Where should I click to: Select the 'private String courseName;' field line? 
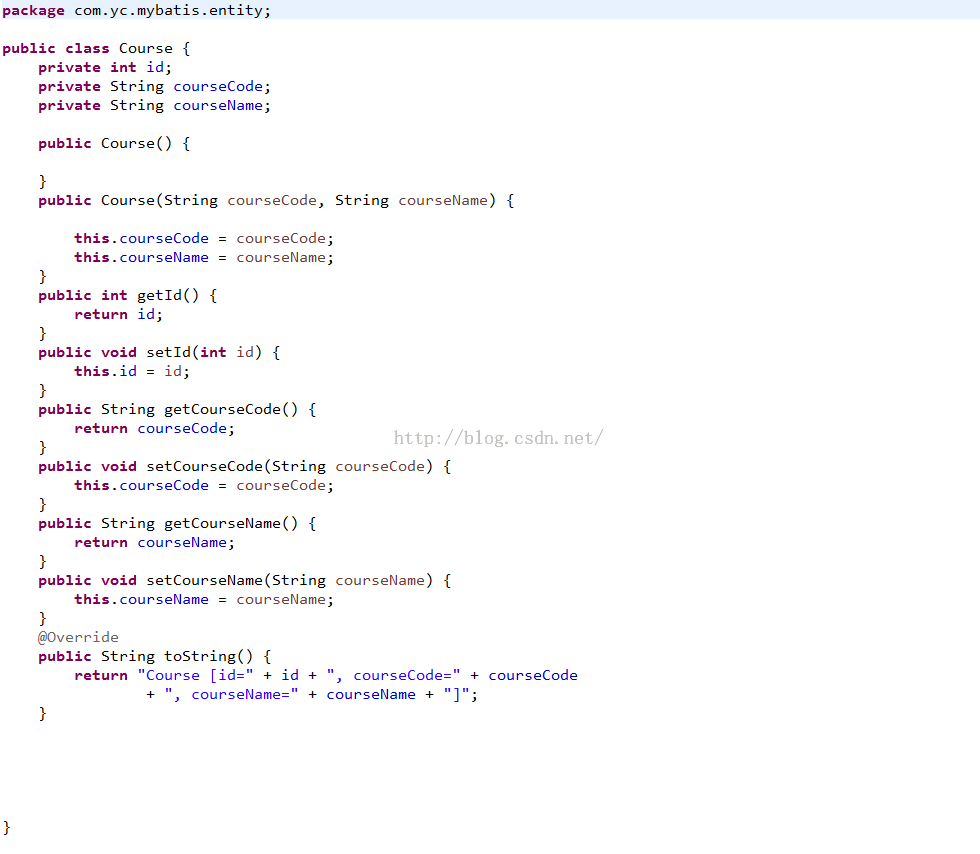(154, 106)
